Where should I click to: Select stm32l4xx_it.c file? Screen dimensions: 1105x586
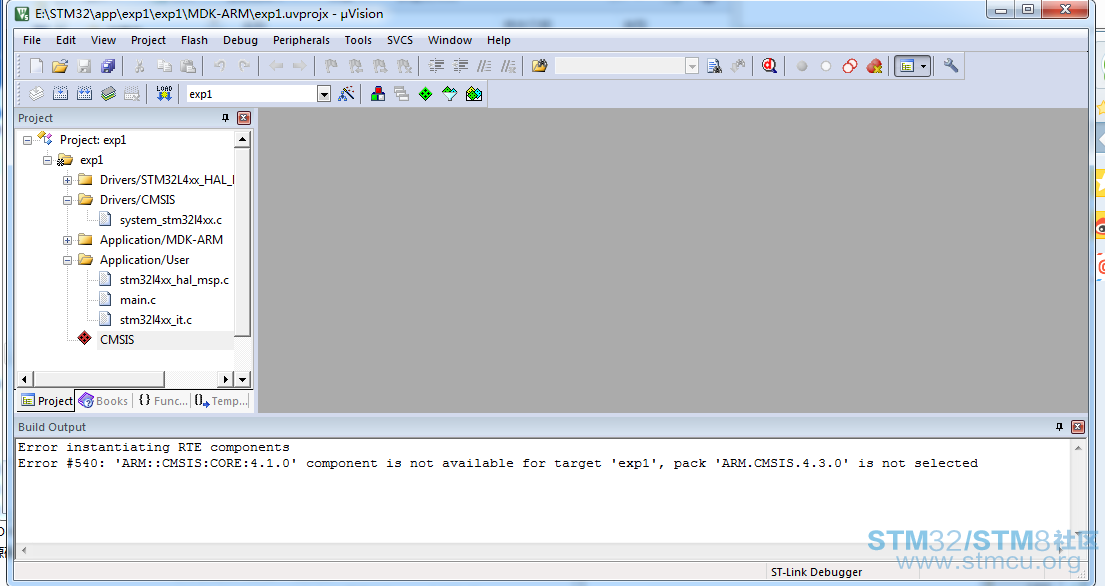[x=156, y=320]
